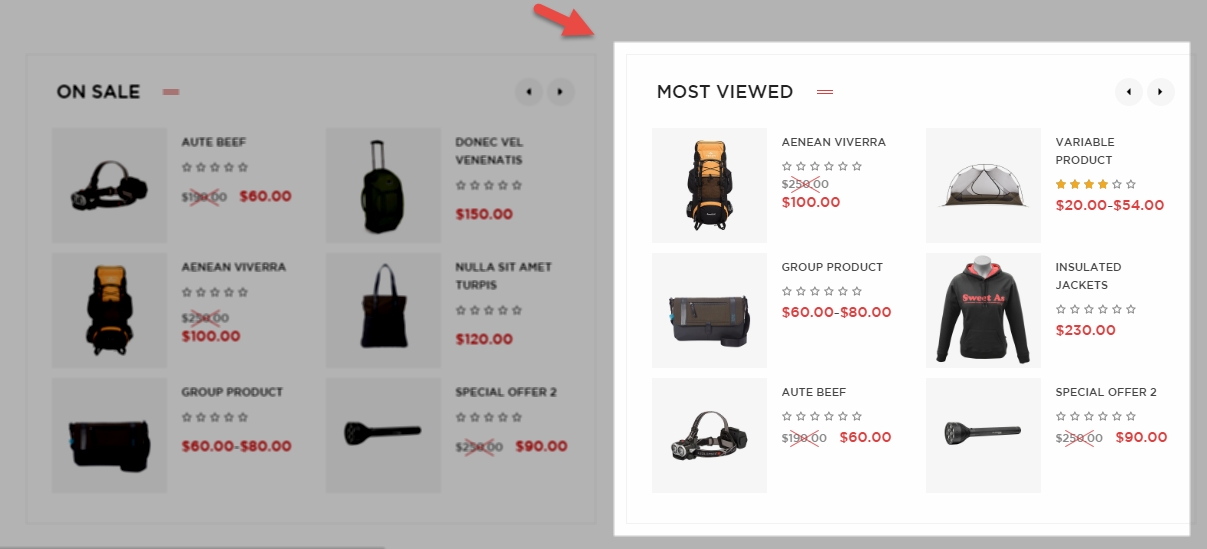1207x549 pixels.
Task: Click star rating under Aute Beef in On Sale
Action: click(x=215, y=167)
